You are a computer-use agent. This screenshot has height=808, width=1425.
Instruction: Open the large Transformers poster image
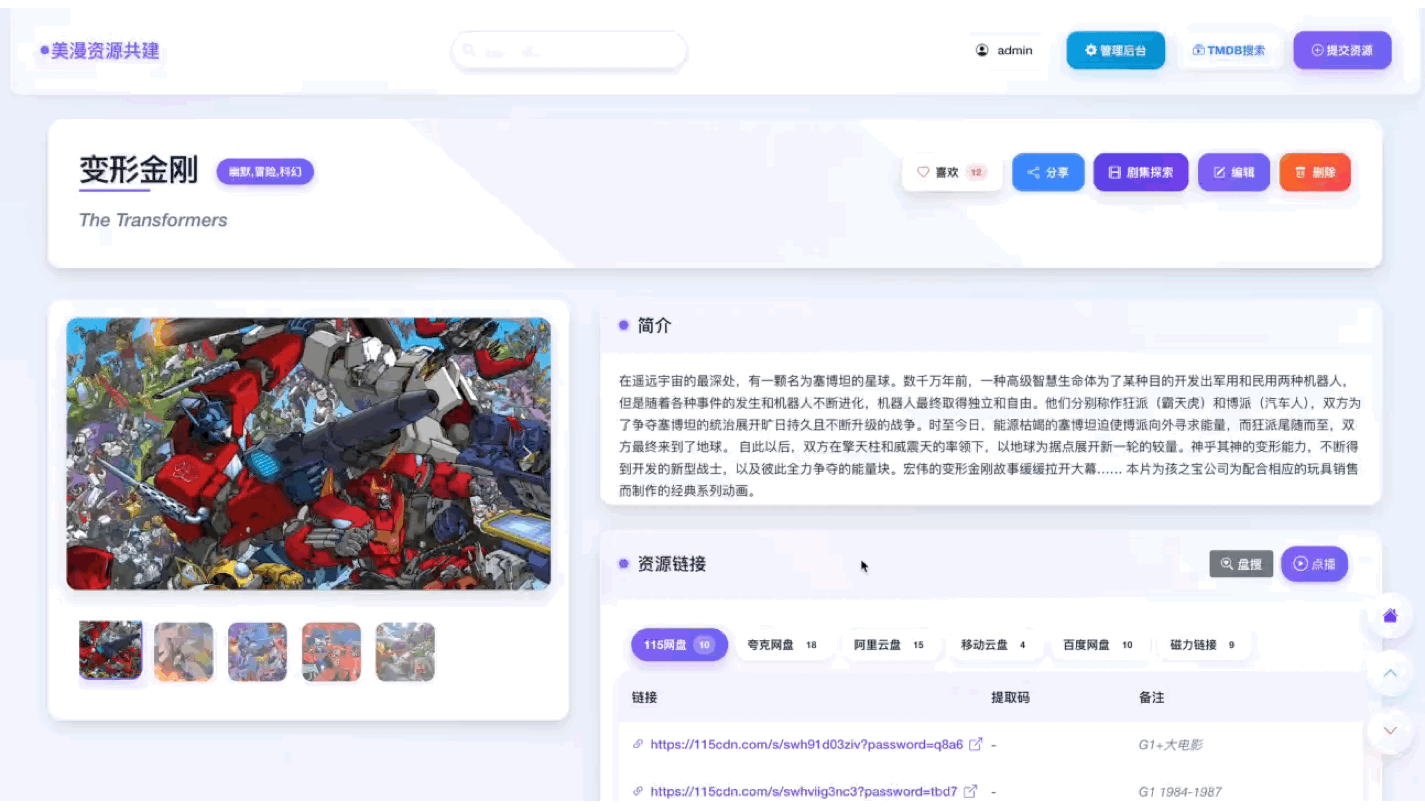[308, 454]
